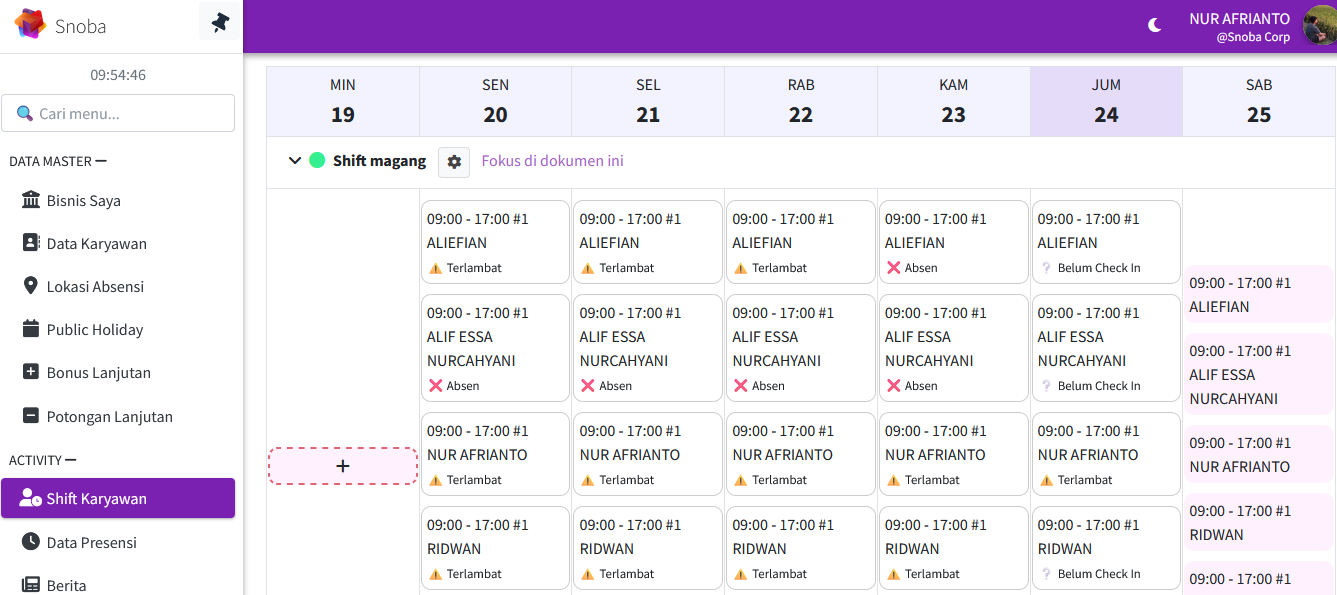Select the JUM 24 day header
The image size is (1337, 595).
click(x=1105, y=101)
